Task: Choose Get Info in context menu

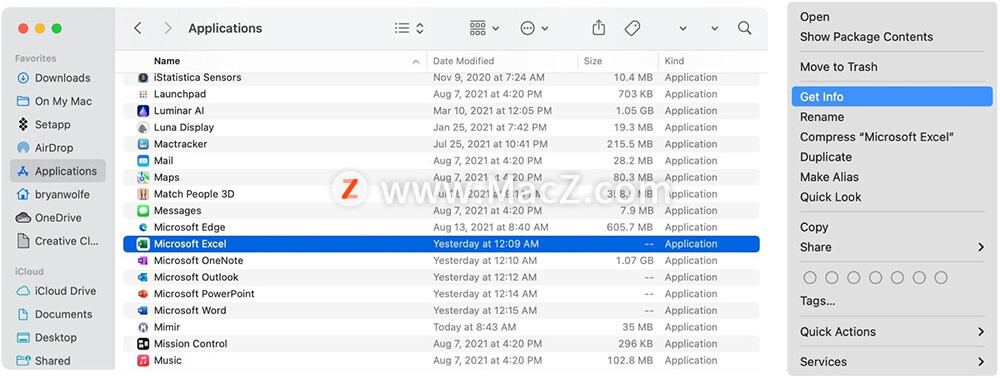Action: pyautogui.click(x=893, y=97)
